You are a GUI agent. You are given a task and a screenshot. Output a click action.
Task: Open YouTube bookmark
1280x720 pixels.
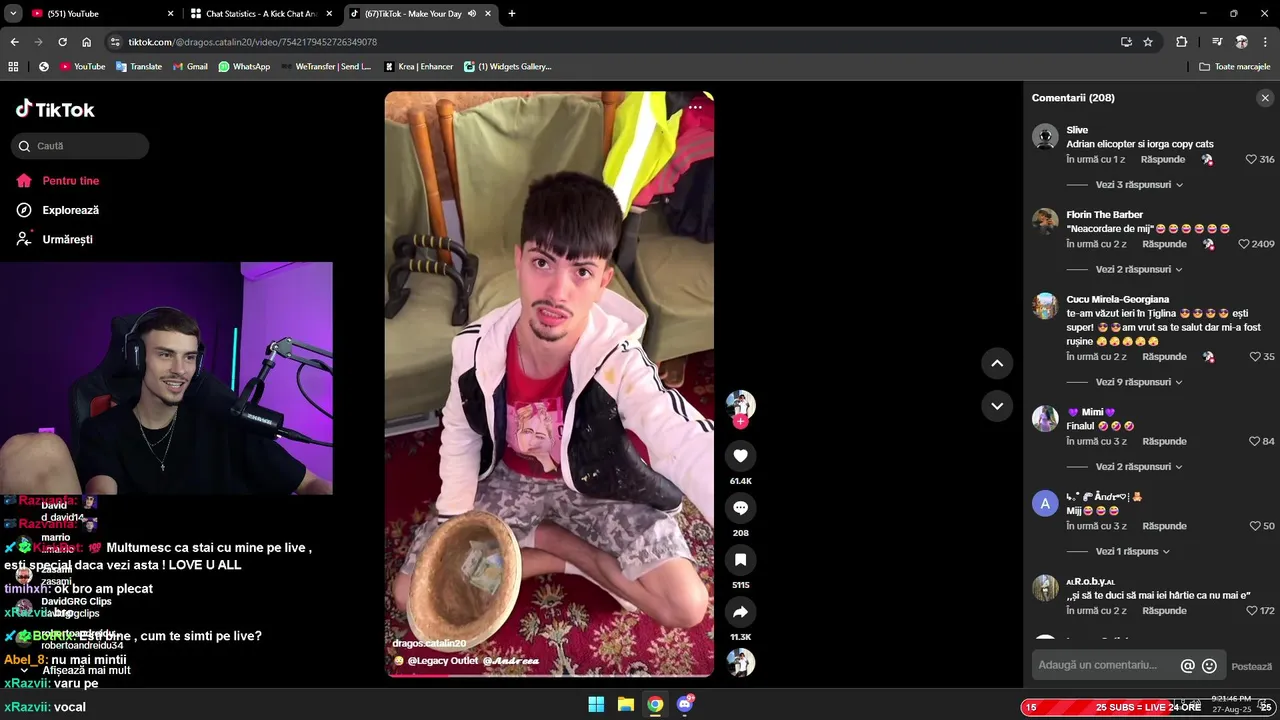pyautogui.click(x=82, y=67)
